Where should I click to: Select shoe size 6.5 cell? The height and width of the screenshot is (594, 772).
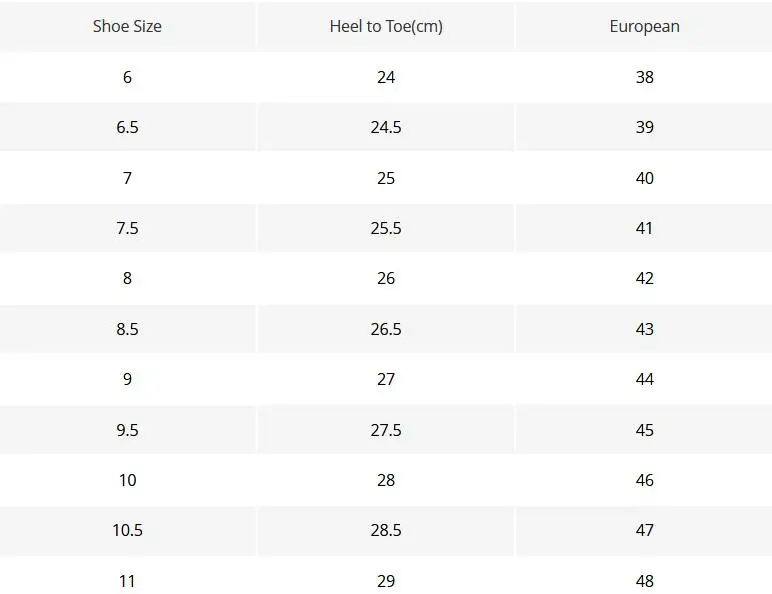128,128
